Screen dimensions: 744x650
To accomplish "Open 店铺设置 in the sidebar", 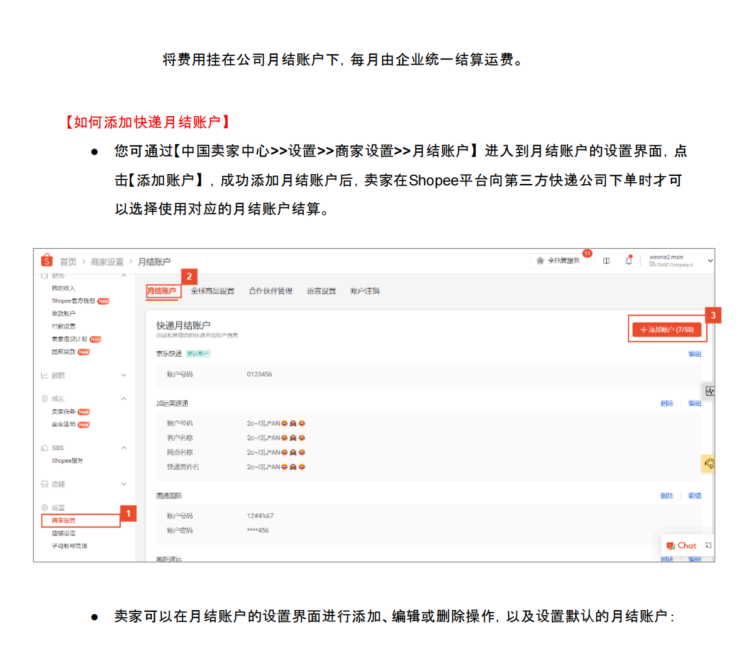I will pyautogui.click(x=63, y=533).
